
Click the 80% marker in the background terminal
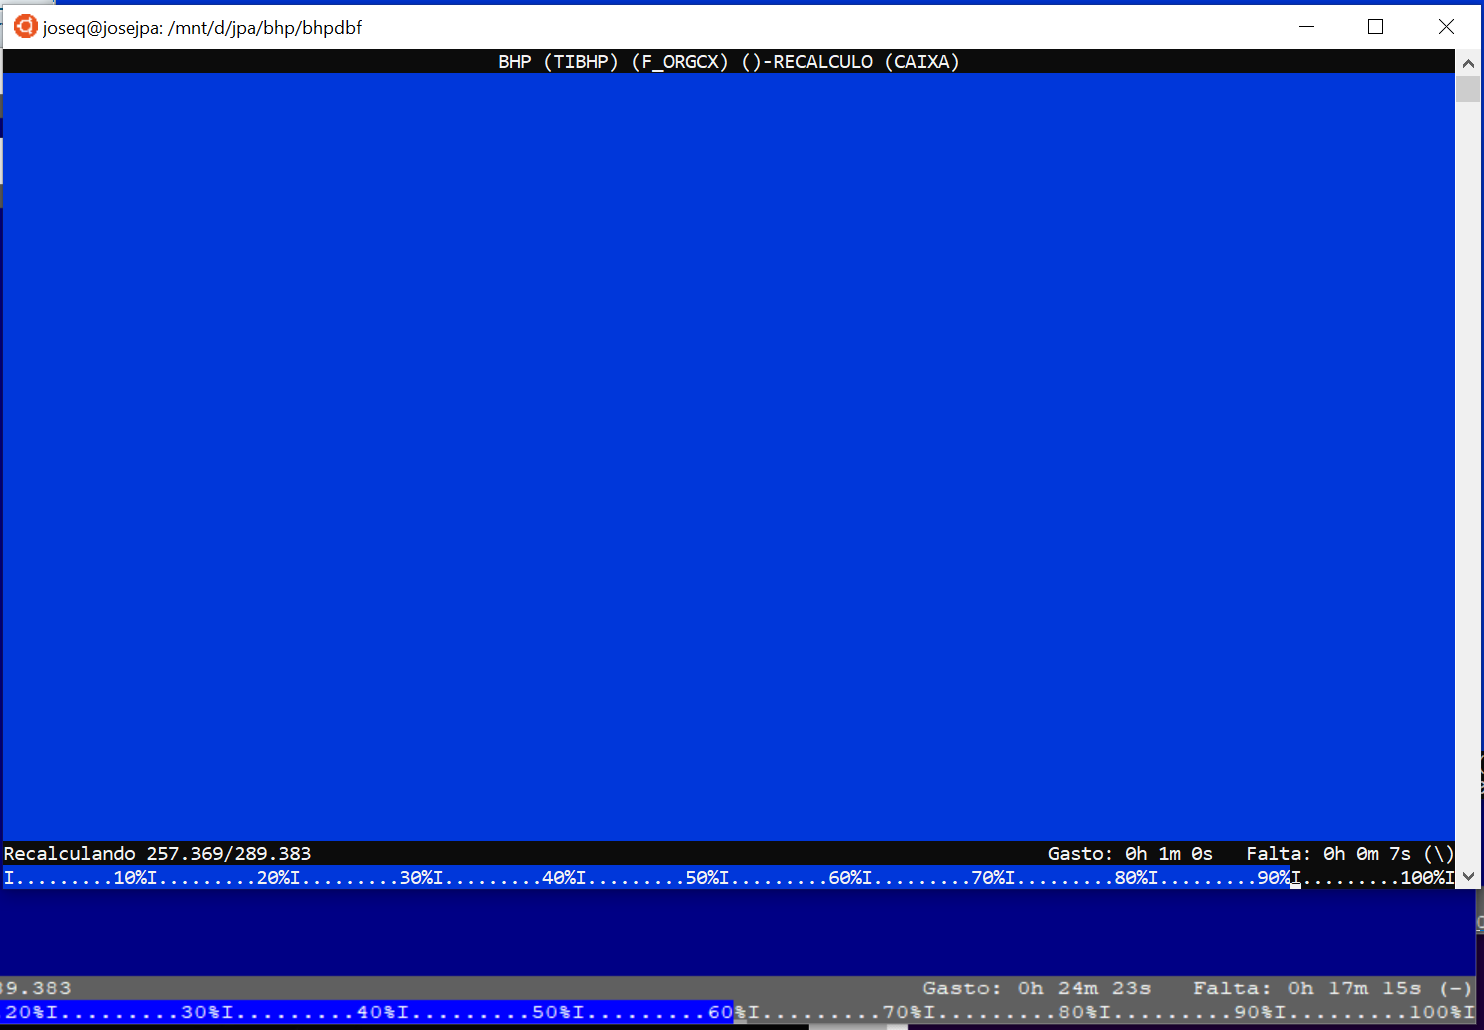(x=1078, y=1012)
